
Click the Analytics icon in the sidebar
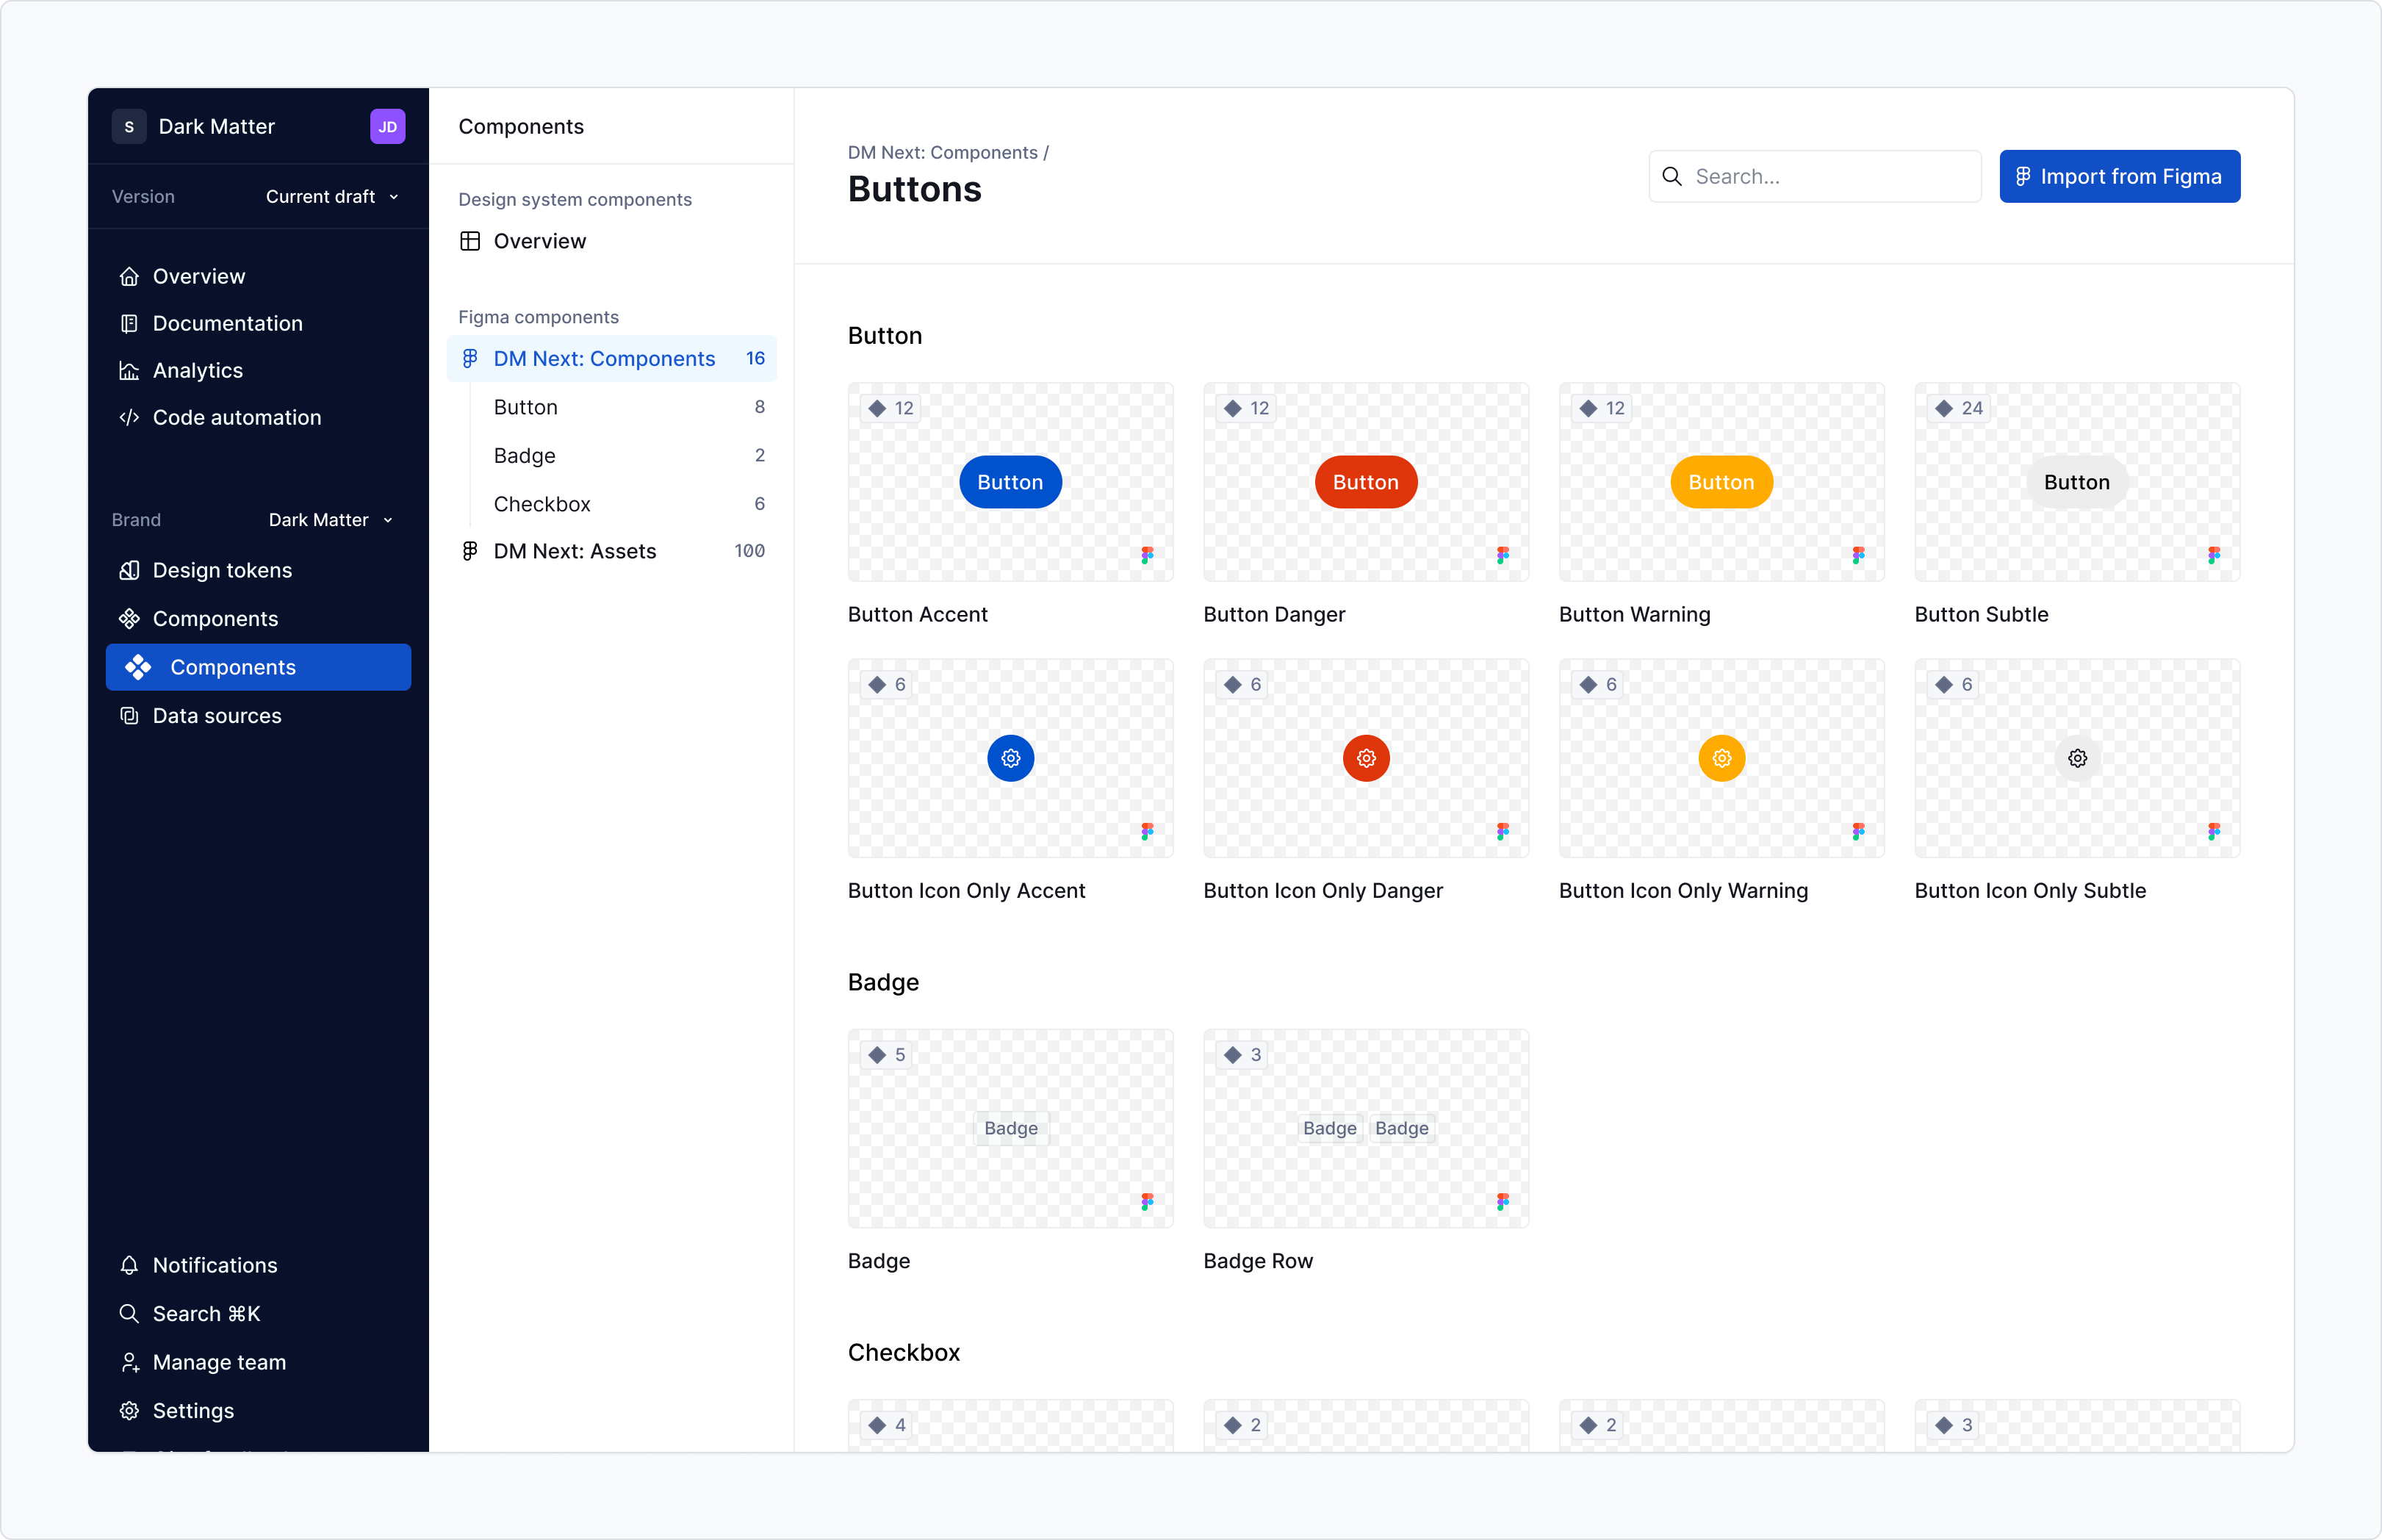click(x=130, y=370)
